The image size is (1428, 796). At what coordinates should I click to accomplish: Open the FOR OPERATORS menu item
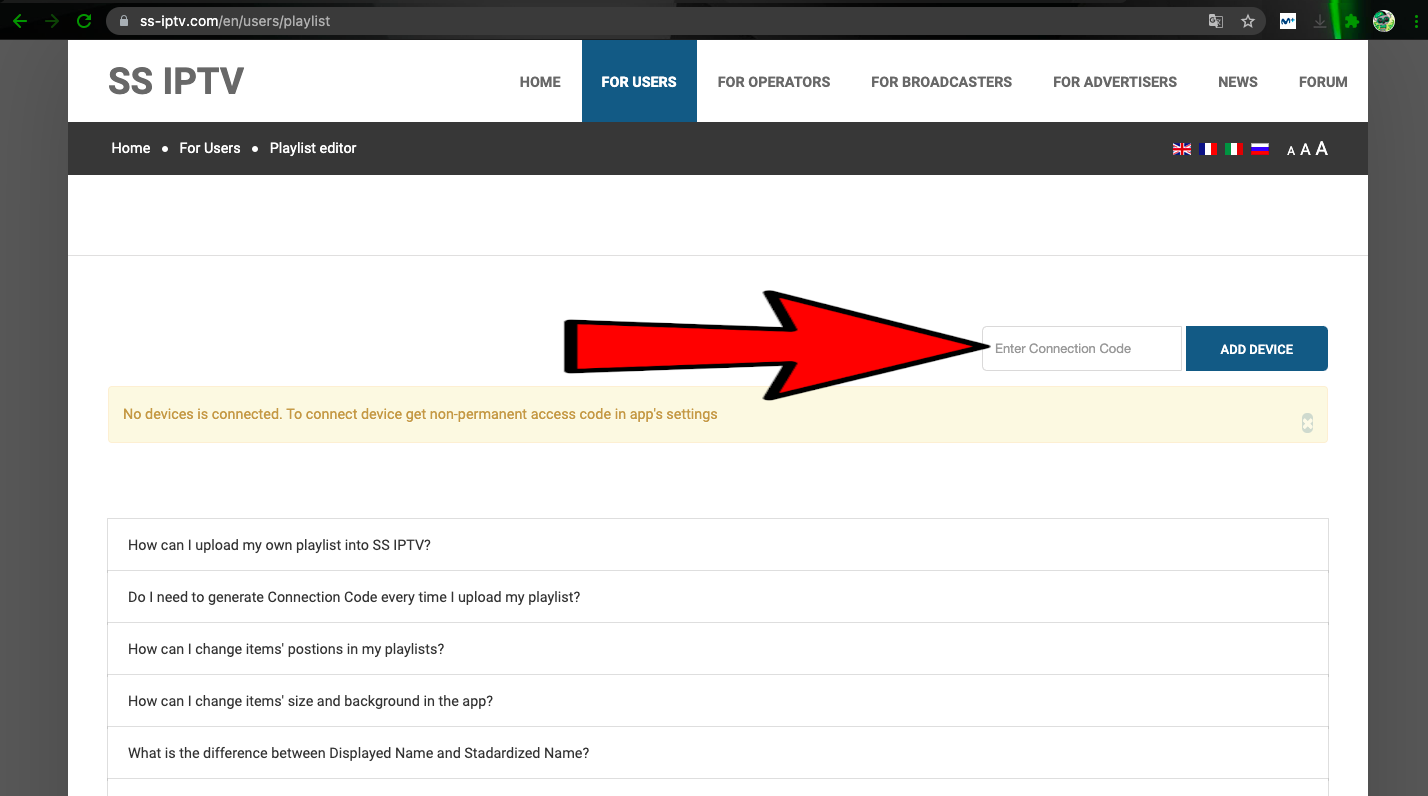tap(773, 82)
